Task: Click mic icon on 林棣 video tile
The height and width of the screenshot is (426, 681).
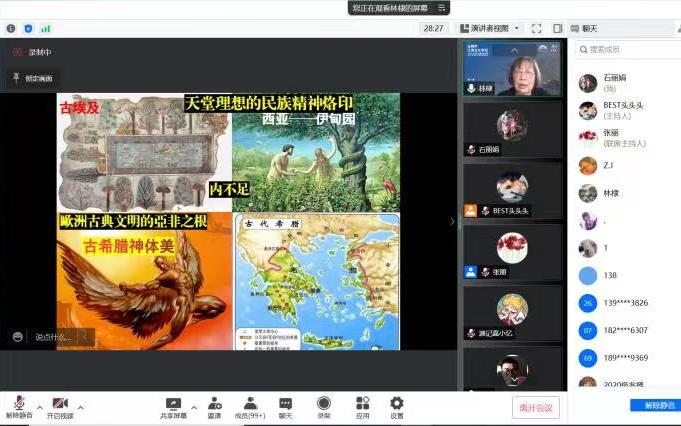Action: [x=471, y=88]
